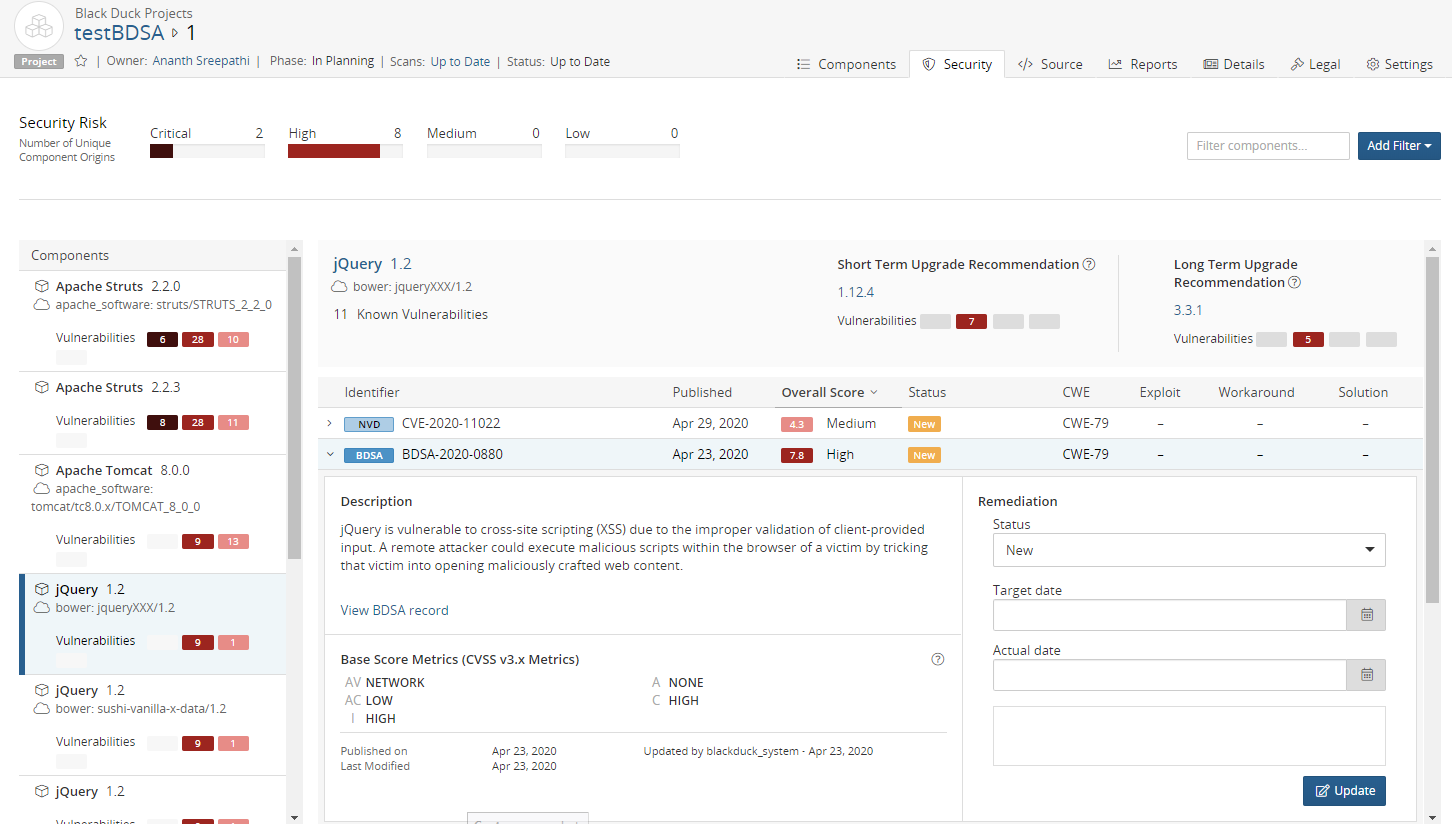
Task: Open the Components tab
Action: click(x=846, y=64)
